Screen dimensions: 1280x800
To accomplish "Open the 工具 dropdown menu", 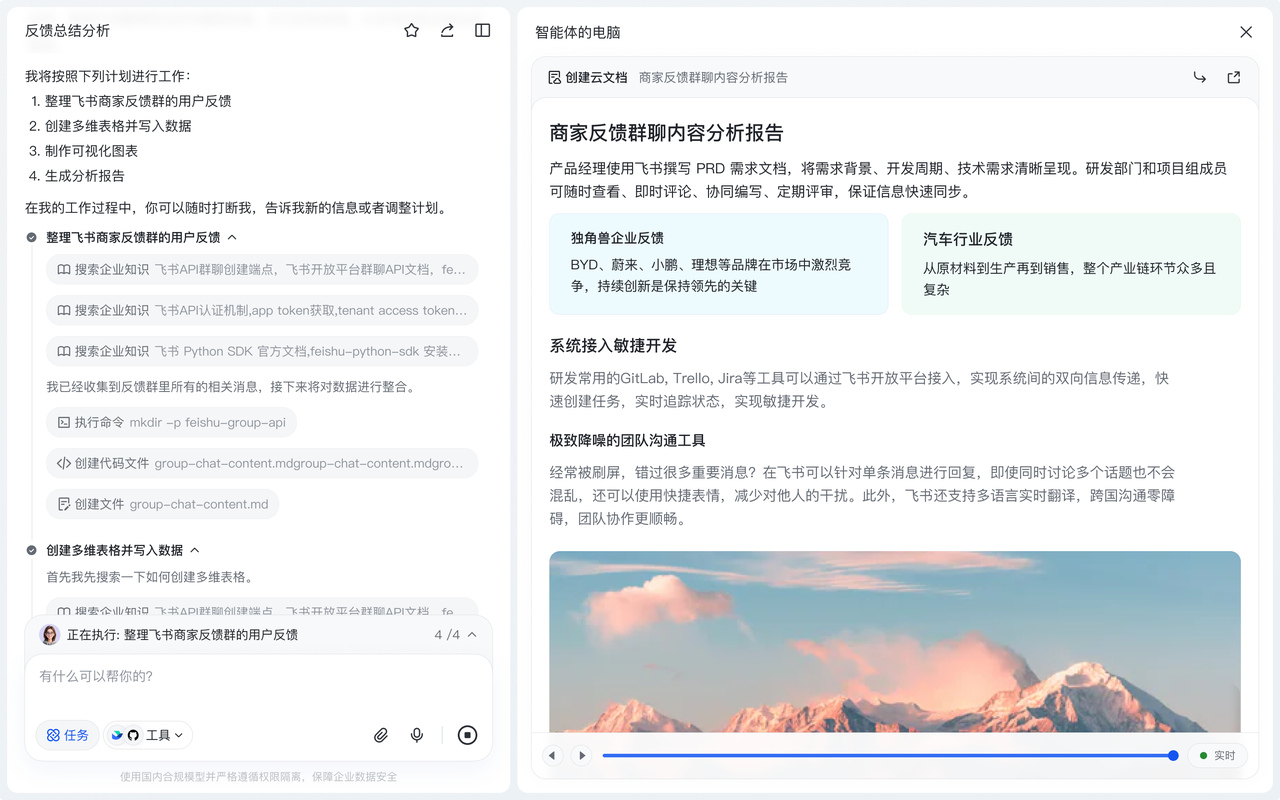I will tap(148, 735).
